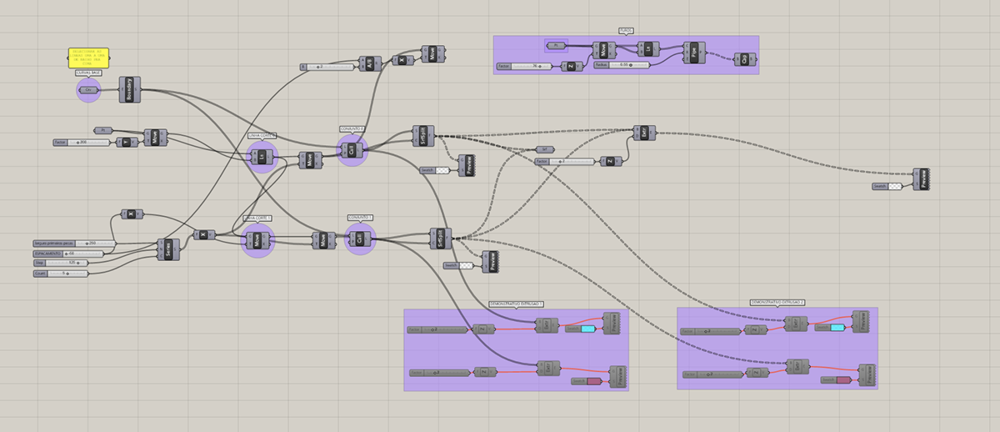Click the X unit vector above the Series sliders
1000x432 pixels.
click(132, 214)
